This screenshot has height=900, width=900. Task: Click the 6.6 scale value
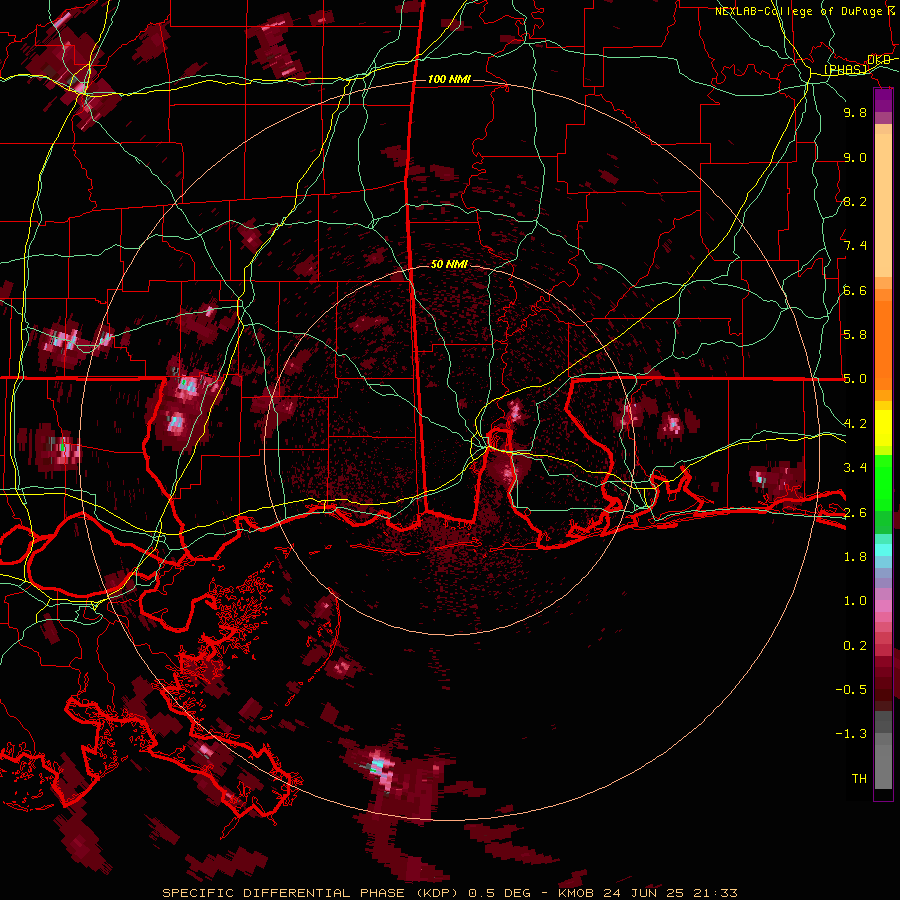click(x=855, y=290)
